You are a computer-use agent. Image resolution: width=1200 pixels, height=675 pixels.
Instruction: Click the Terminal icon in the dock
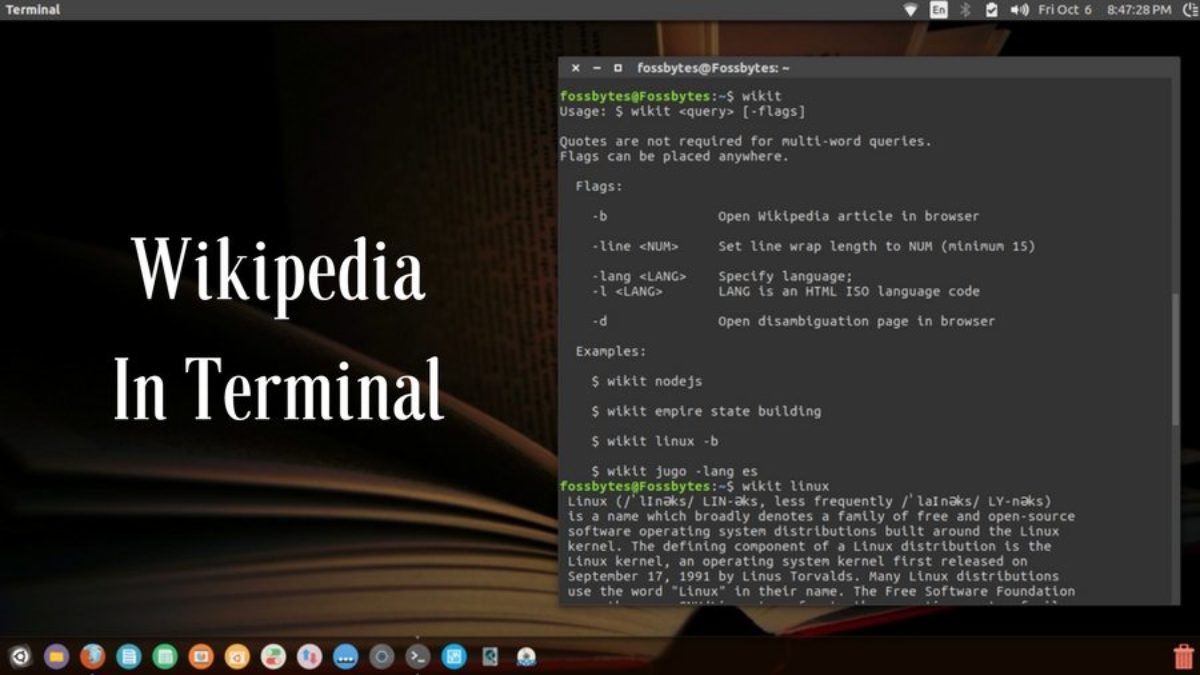(x=418, y=657)
